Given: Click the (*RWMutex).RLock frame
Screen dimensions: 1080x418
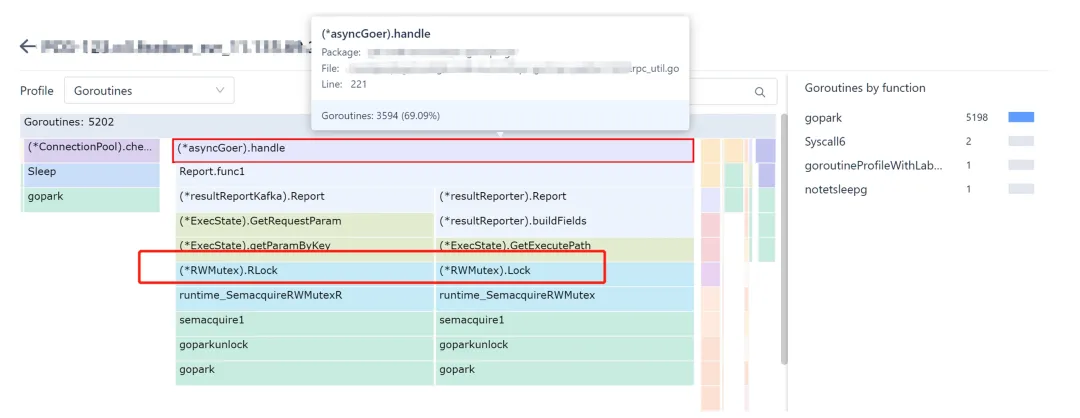Looking at the screenshot, I should point(304,271).
